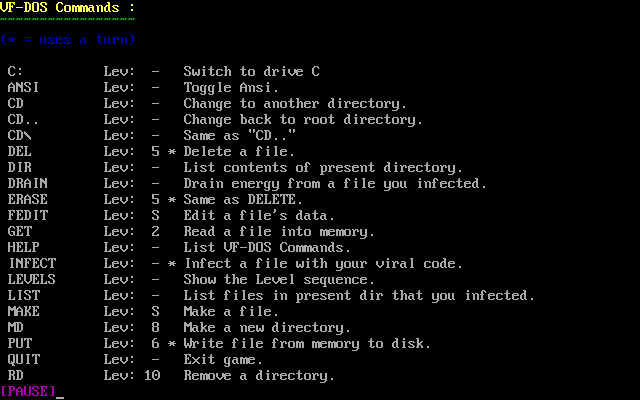Select the ANSI command name
The width and height of the screenshot is (640, 400).
coord(23,87)
